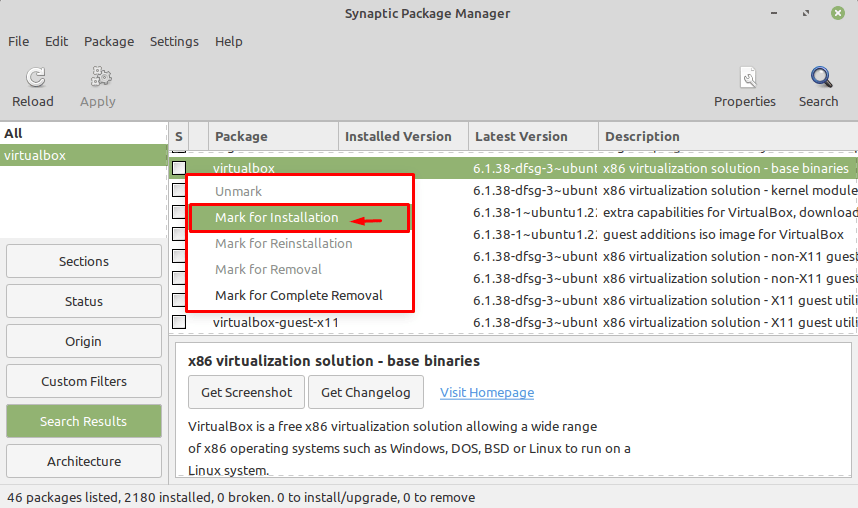The height and width of the screenshot is (508, 858).
Task: Click the Reload toolbar icon
Action: click(x=36, y=77)
